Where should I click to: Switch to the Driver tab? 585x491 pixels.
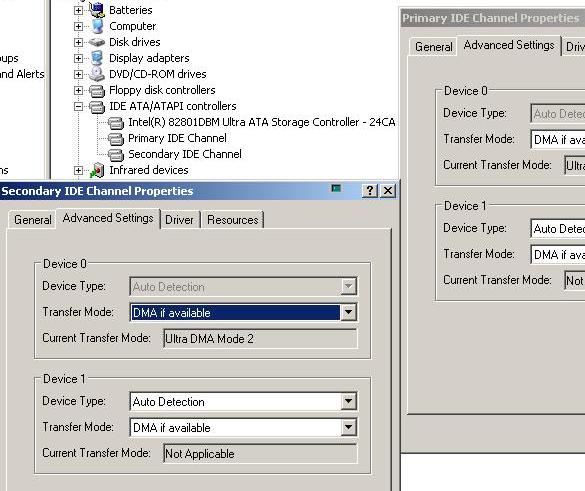click(x=179, y=220)
